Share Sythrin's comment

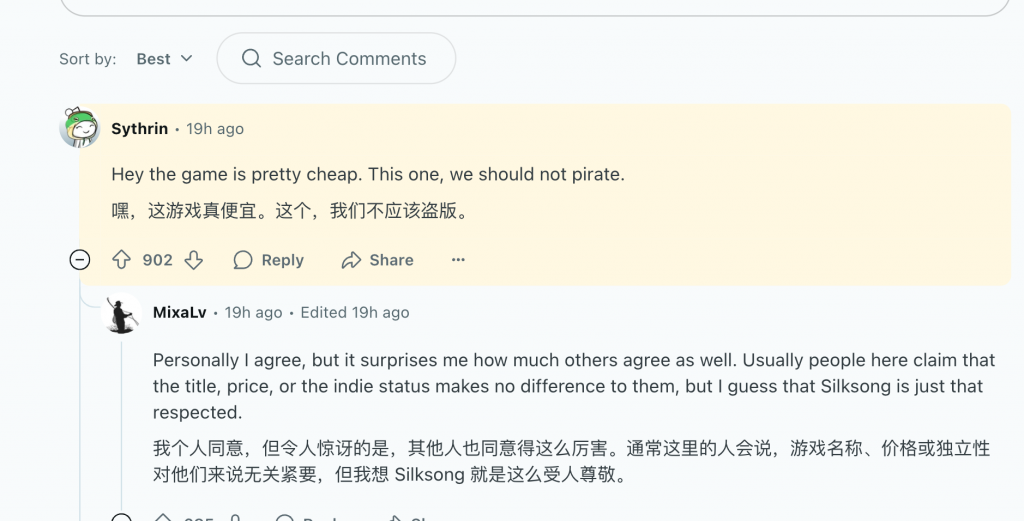click(x=377, y=260)
